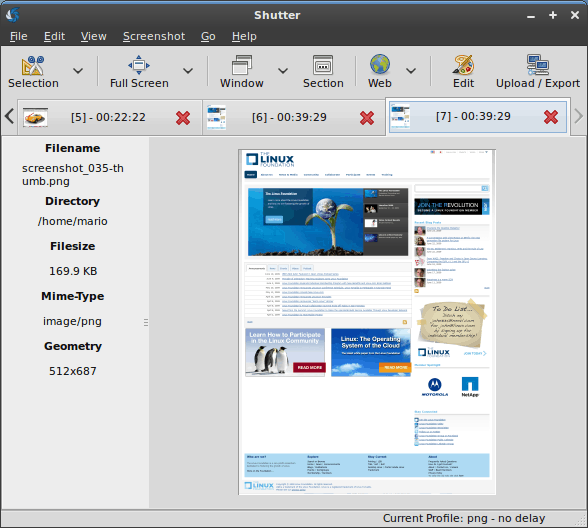Expand the Full Screen dropdown arrow
Screen dimensions: 588x528
point(188,71)
